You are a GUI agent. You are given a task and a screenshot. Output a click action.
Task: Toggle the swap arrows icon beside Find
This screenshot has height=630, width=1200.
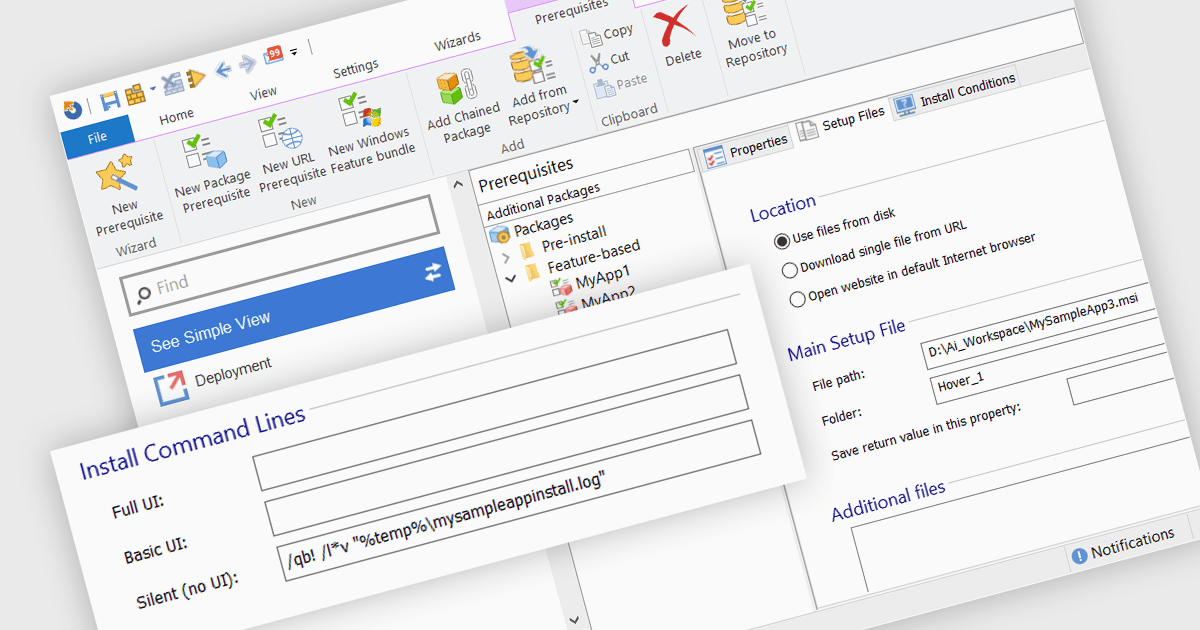433,272
